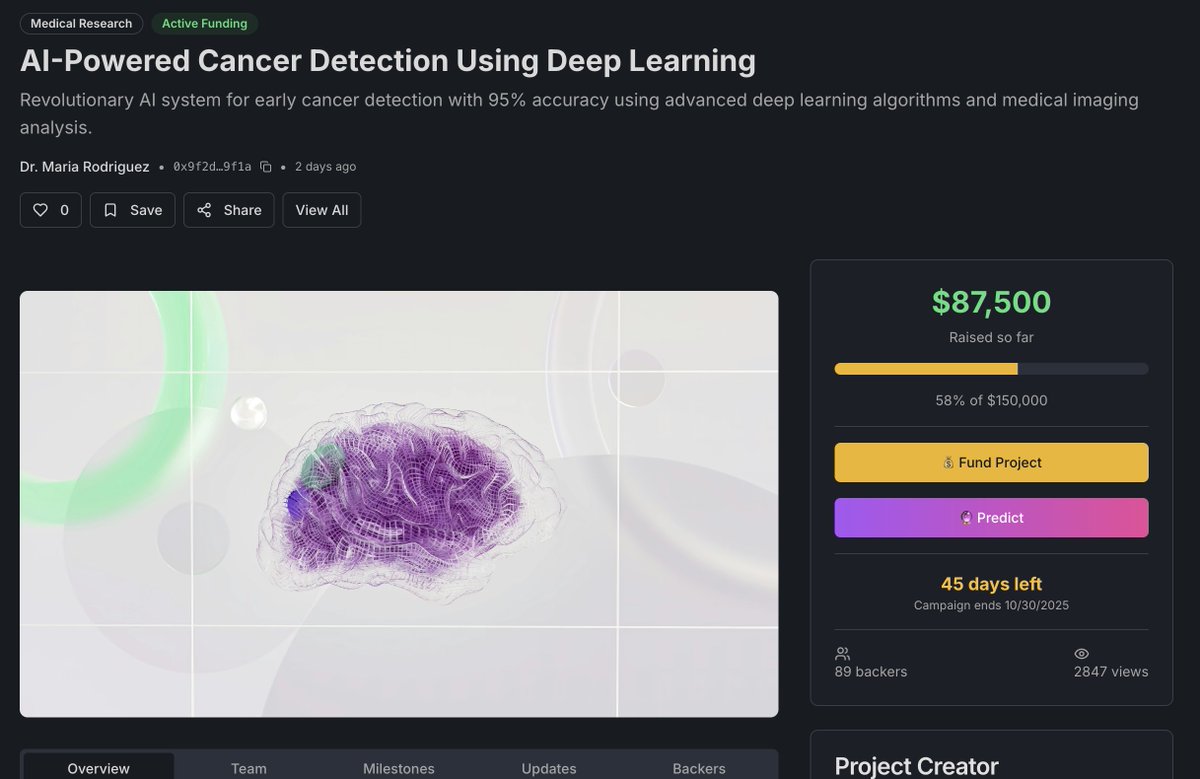
Task: Switch to the Team tab
Action: pos(249,768)
